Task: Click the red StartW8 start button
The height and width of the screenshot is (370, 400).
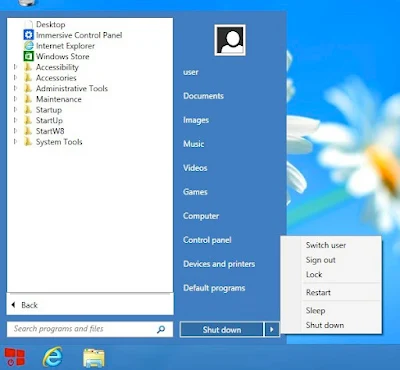Action: coord(15,357)
